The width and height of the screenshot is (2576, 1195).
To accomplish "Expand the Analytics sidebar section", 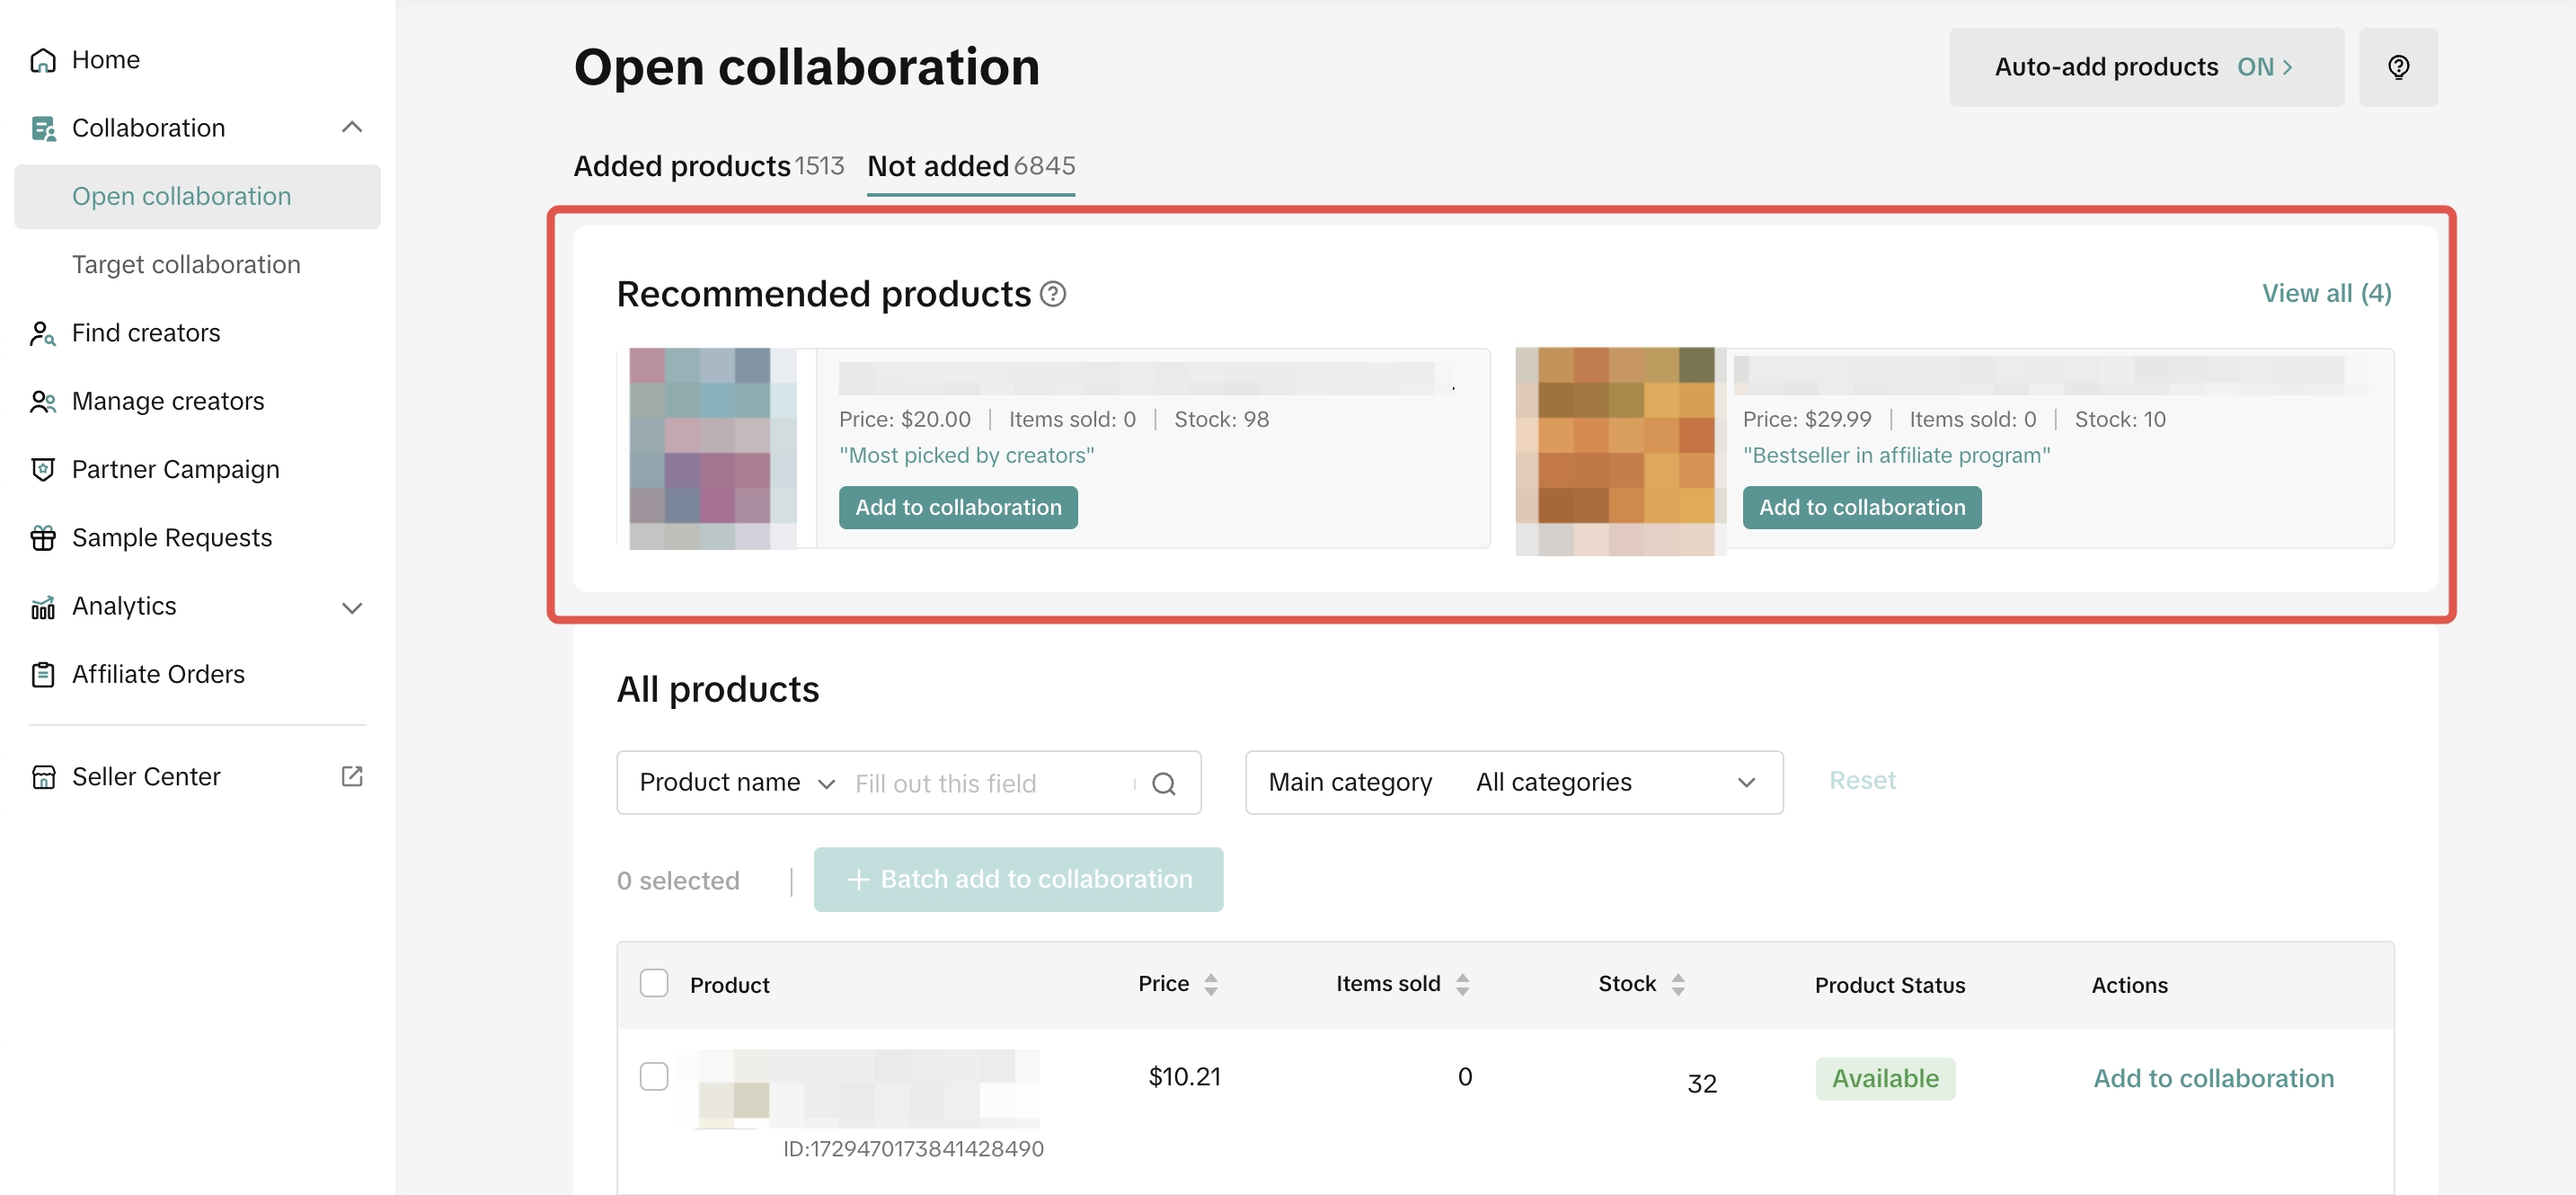I will [351, 607].
